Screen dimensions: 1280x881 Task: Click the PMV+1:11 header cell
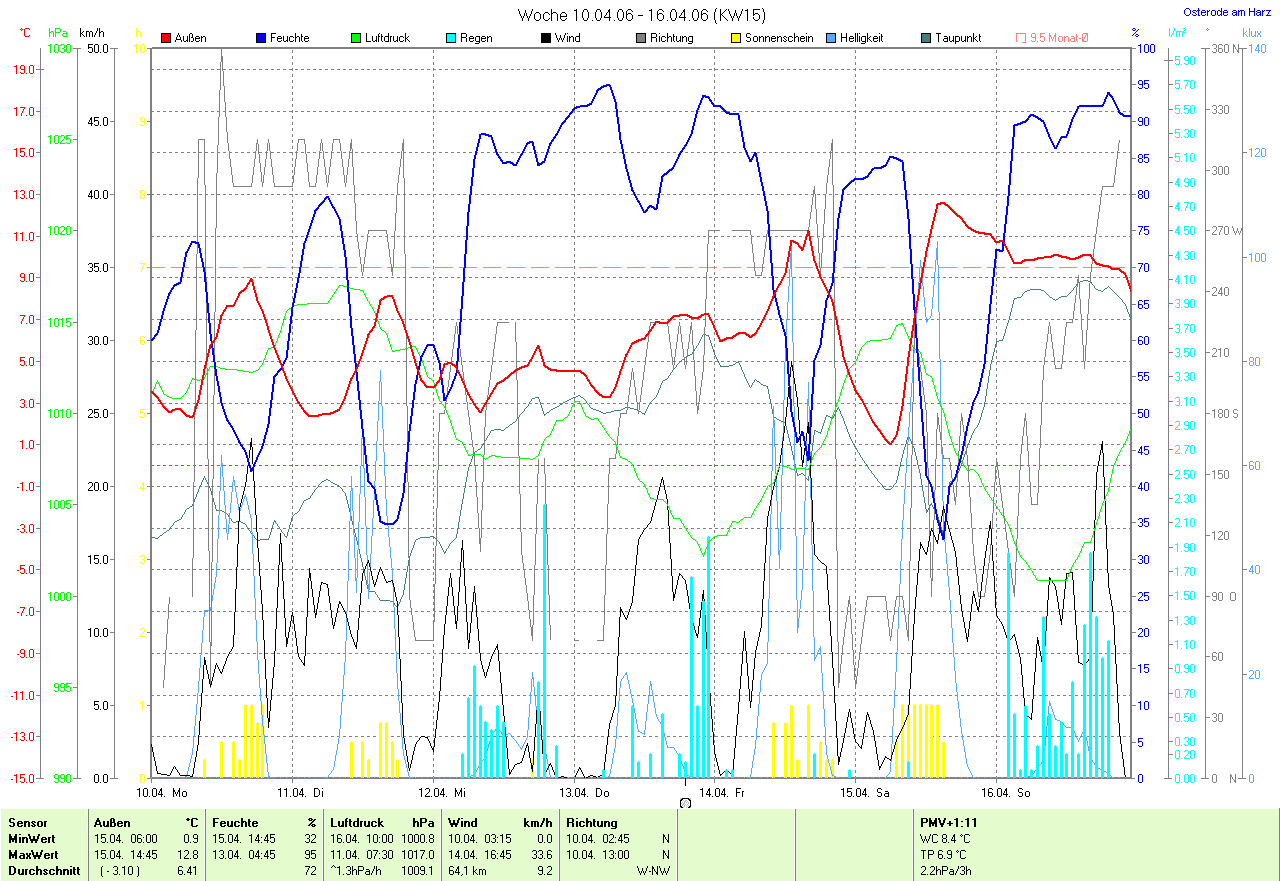click(950, 823)
